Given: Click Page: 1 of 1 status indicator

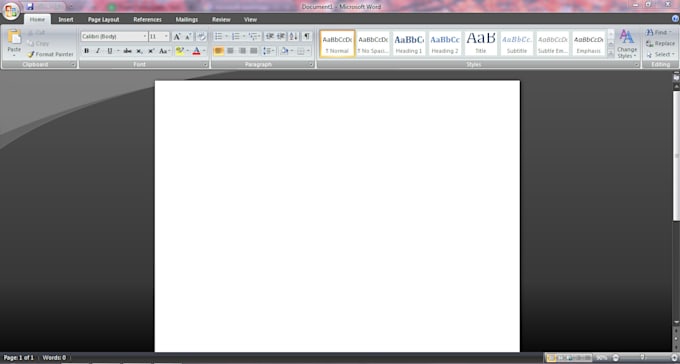Looking at the screenshot, I should [19, 358].
